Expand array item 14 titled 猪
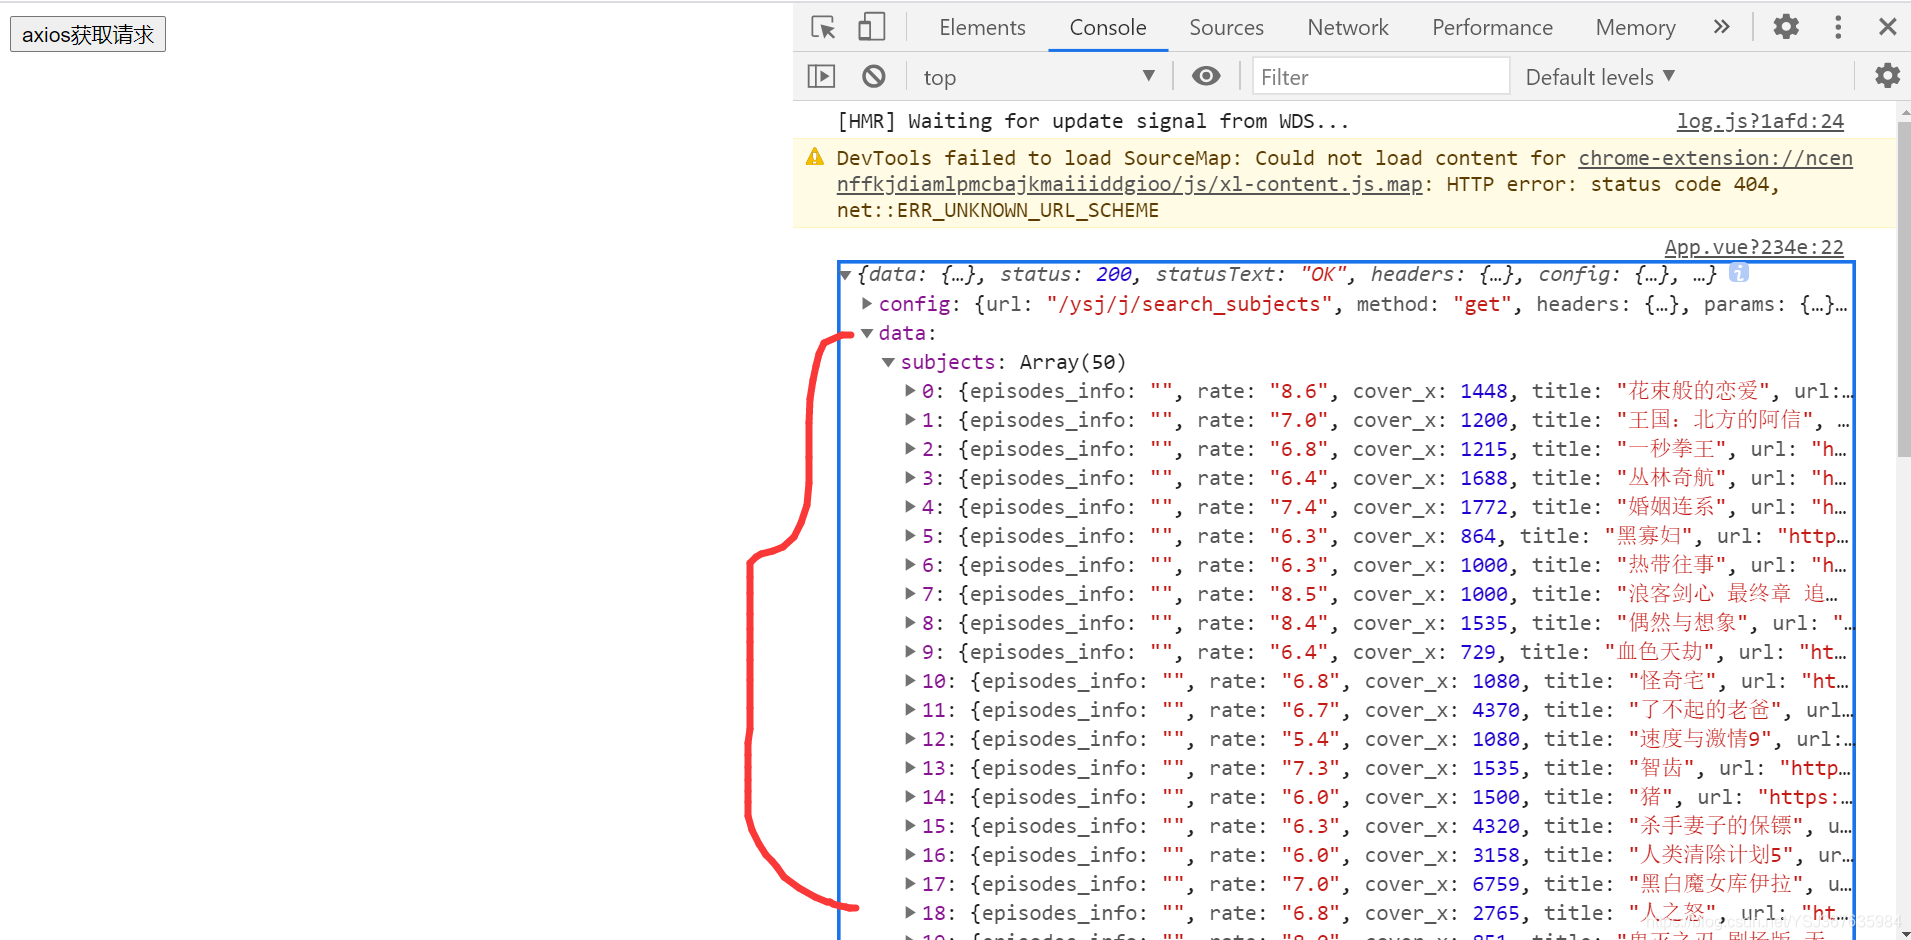1911x940 pixels. pyautogui.click(x=910, y=797)
